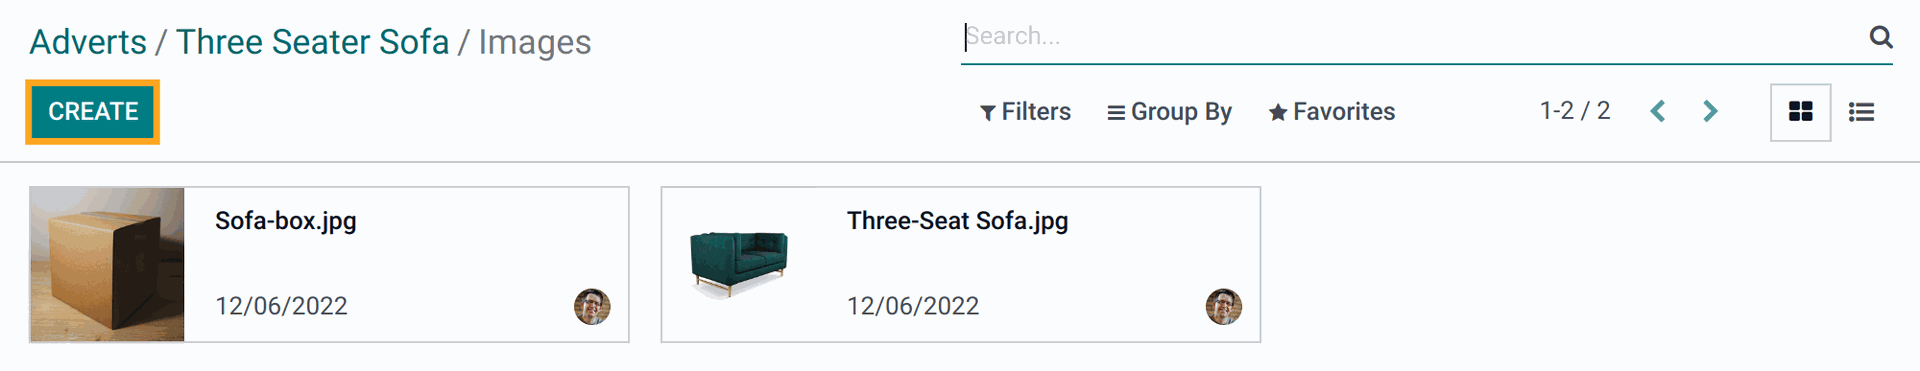This screenshot has width=1920, height=371.
Task: Select the Three-Seat Sofa.jpg title
Action: [958, 221]
